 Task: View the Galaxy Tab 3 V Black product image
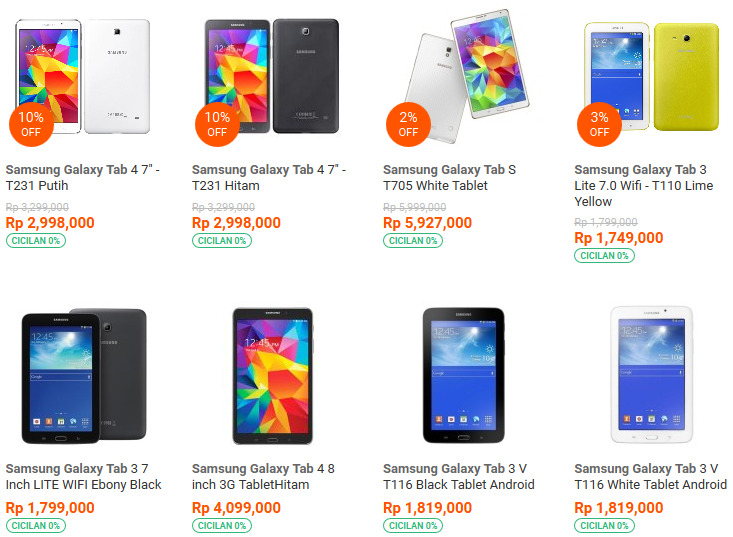point(462,375)
